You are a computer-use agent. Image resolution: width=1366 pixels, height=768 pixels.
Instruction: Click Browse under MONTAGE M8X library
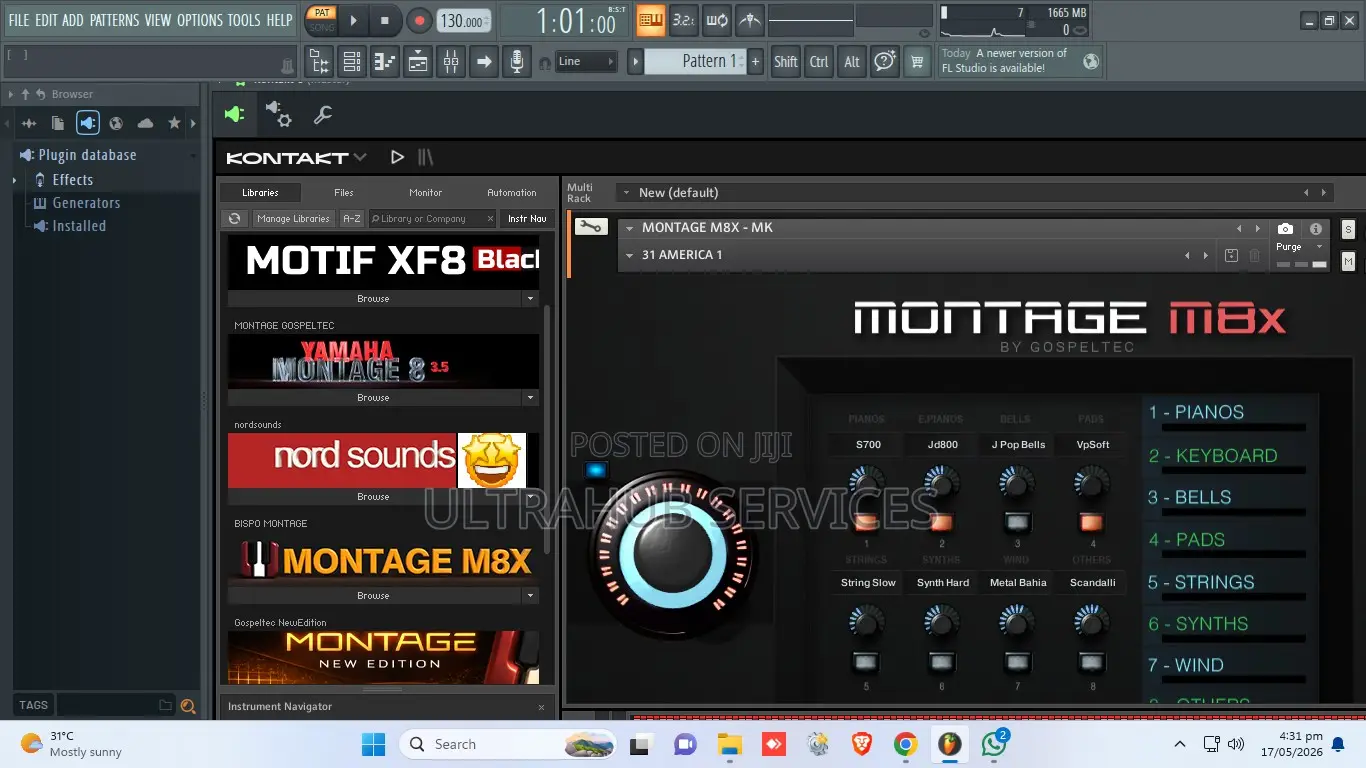coord(374,596)
